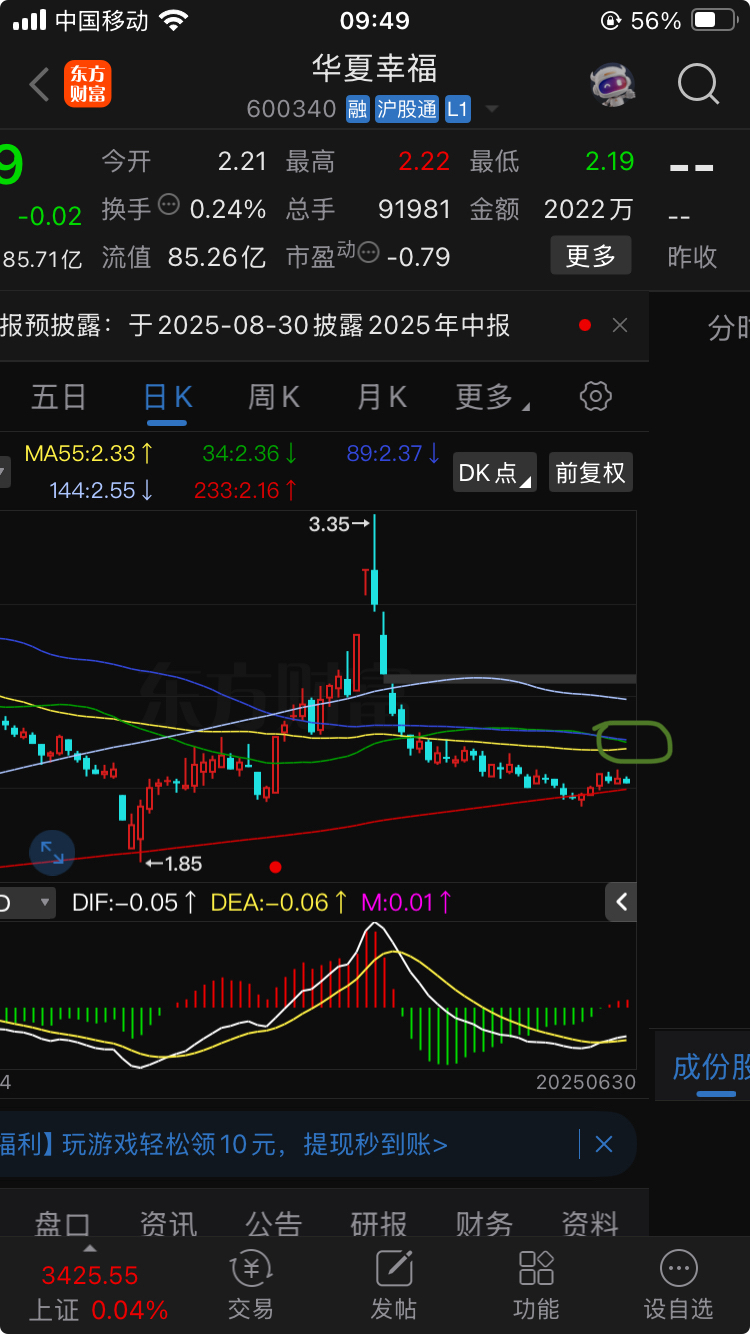This screenshot has width=750, height=1334.
Task: Switch to 研报 tab
Action: tap(379, 1224)
